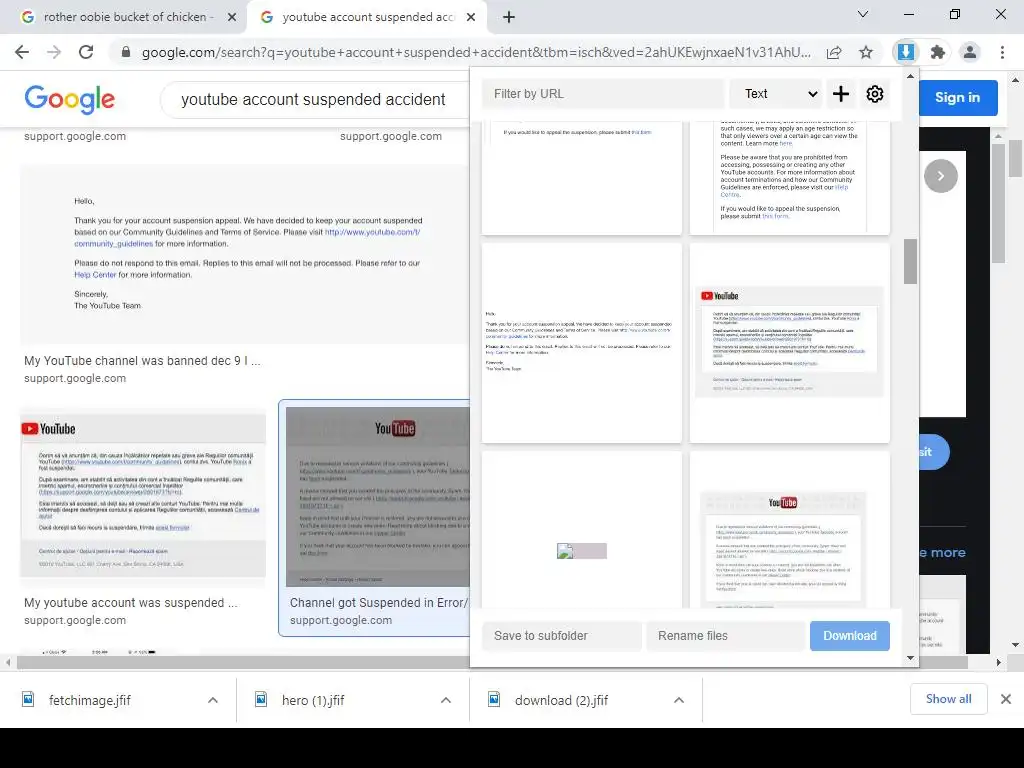Viewport: 1024px width, 768px height.
Task: Click the blue Download button
Action: [850, 636]
